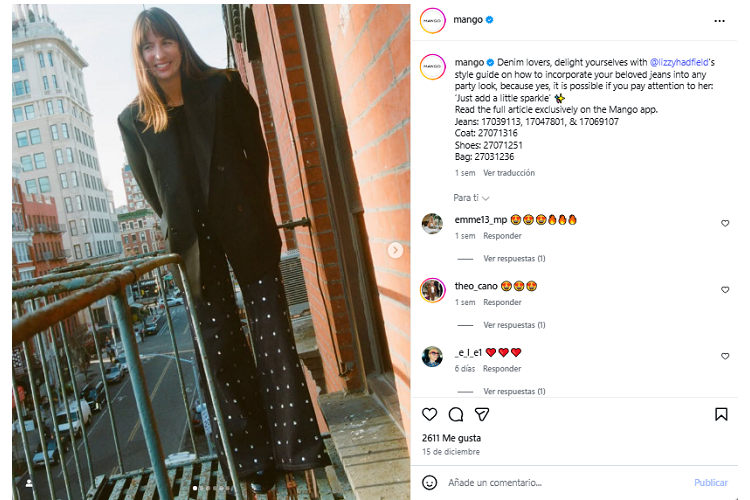This screenshot has height=500, width=750.
Task: Click 'Responder' under the _e_l_e1 comment
Action: coord(502,368)
